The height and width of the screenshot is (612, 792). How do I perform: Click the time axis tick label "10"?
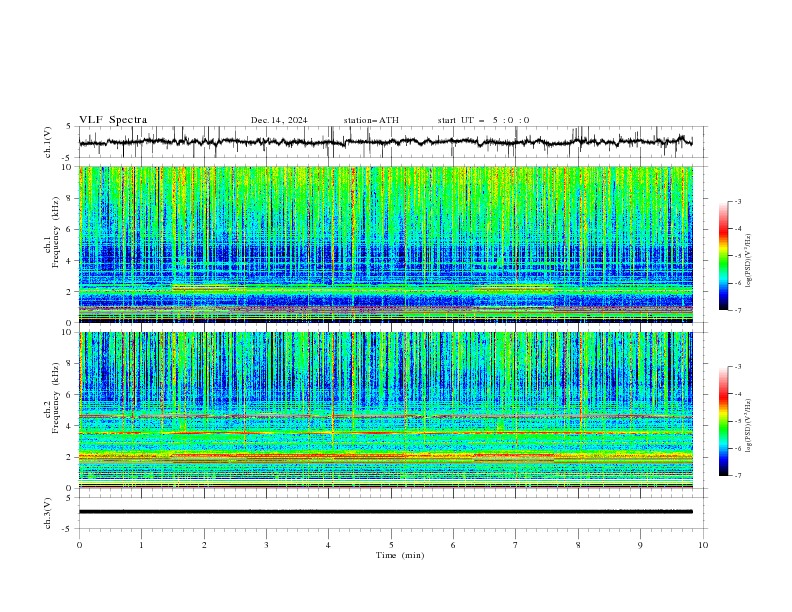[703, 545]
